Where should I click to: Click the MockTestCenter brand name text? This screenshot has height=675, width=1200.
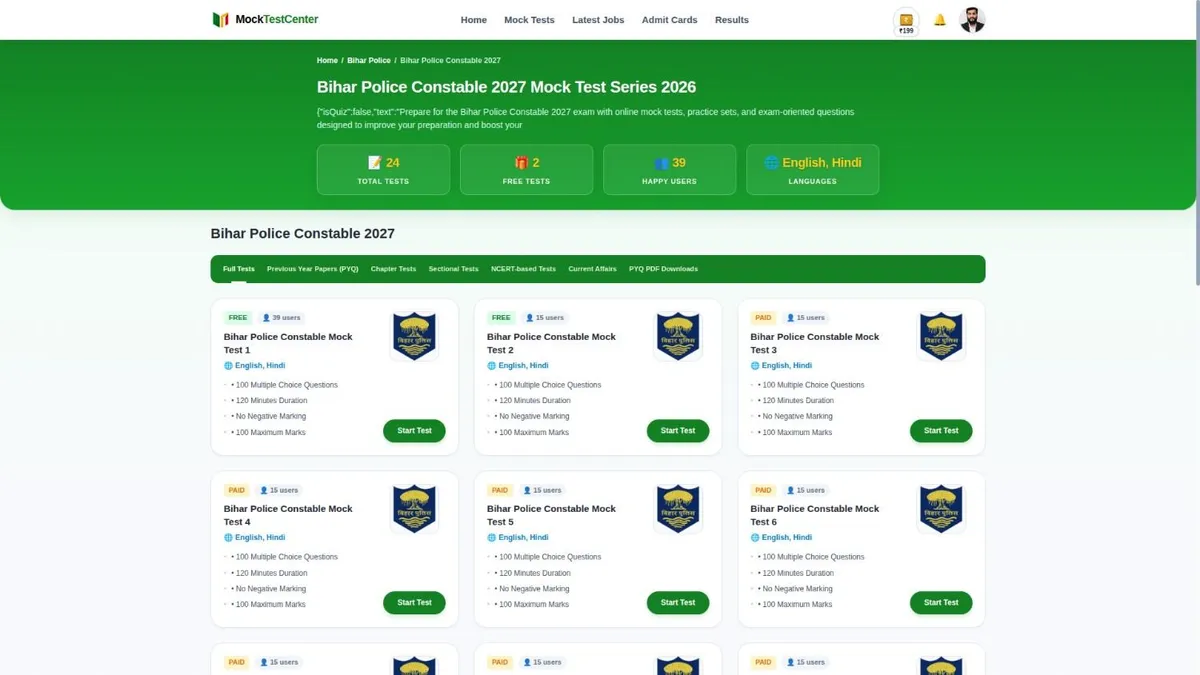coord(277,20)
